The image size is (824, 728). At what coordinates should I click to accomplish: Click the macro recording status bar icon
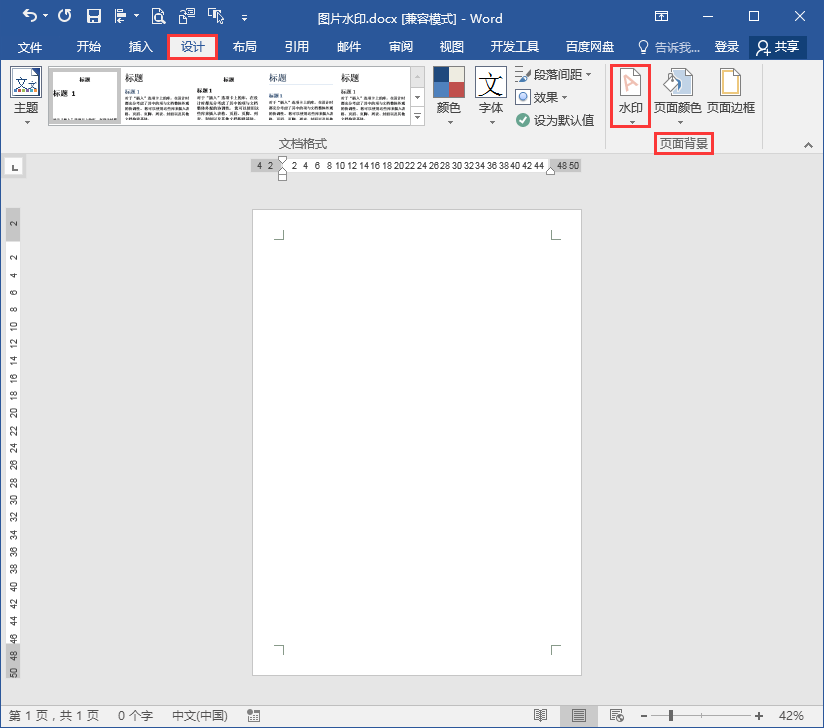point(253,715)
